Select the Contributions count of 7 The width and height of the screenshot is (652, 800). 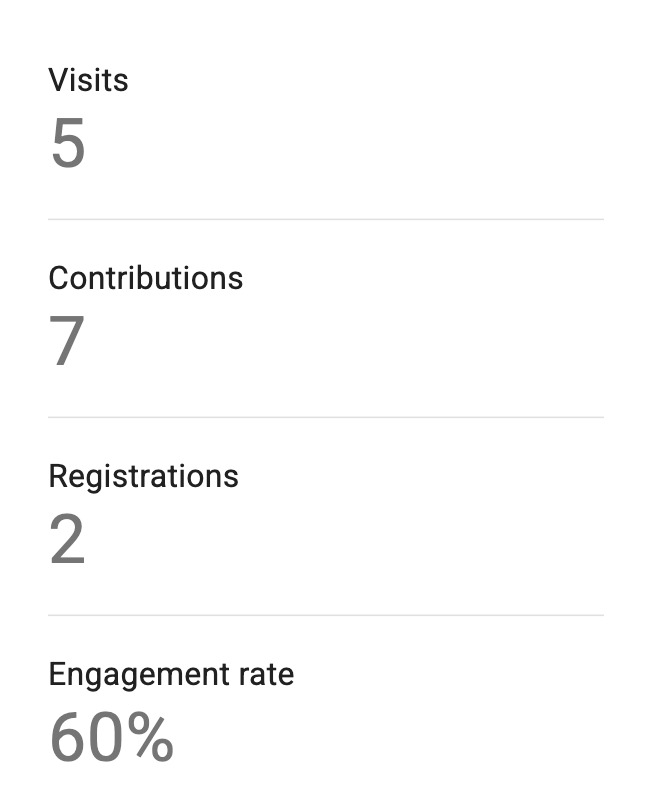point(67,342)
